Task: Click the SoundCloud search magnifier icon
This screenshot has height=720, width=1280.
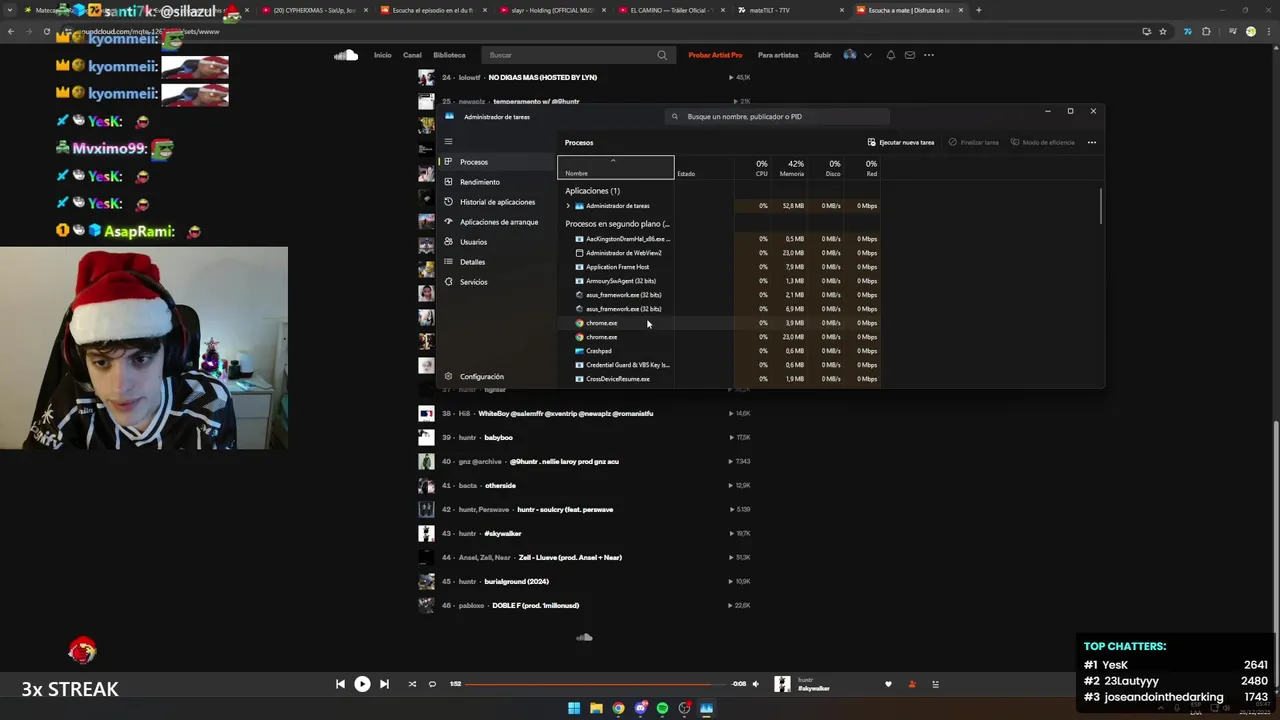Action: pos(662,55)
